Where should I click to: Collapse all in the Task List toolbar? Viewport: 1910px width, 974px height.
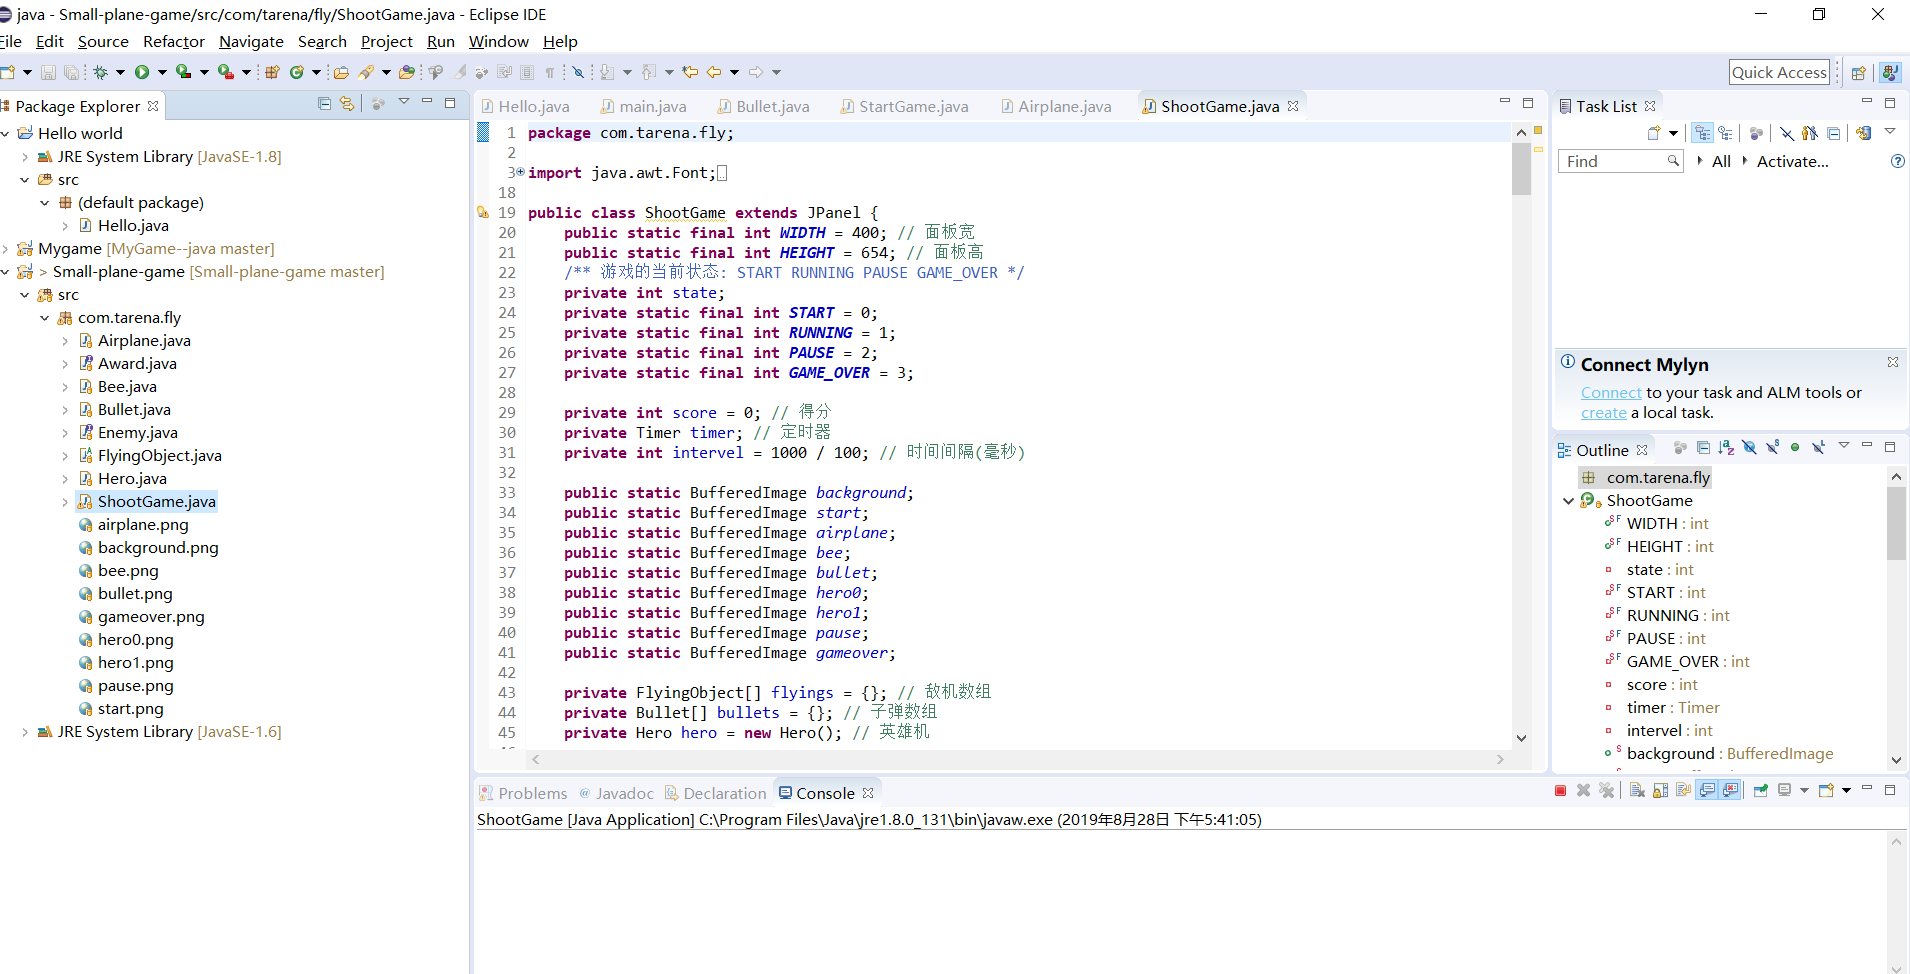click(1833, 133)
